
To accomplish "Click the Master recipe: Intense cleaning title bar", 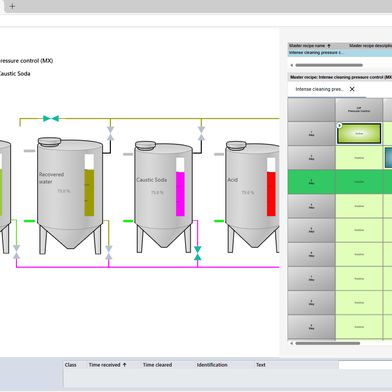I will [340, 77].
